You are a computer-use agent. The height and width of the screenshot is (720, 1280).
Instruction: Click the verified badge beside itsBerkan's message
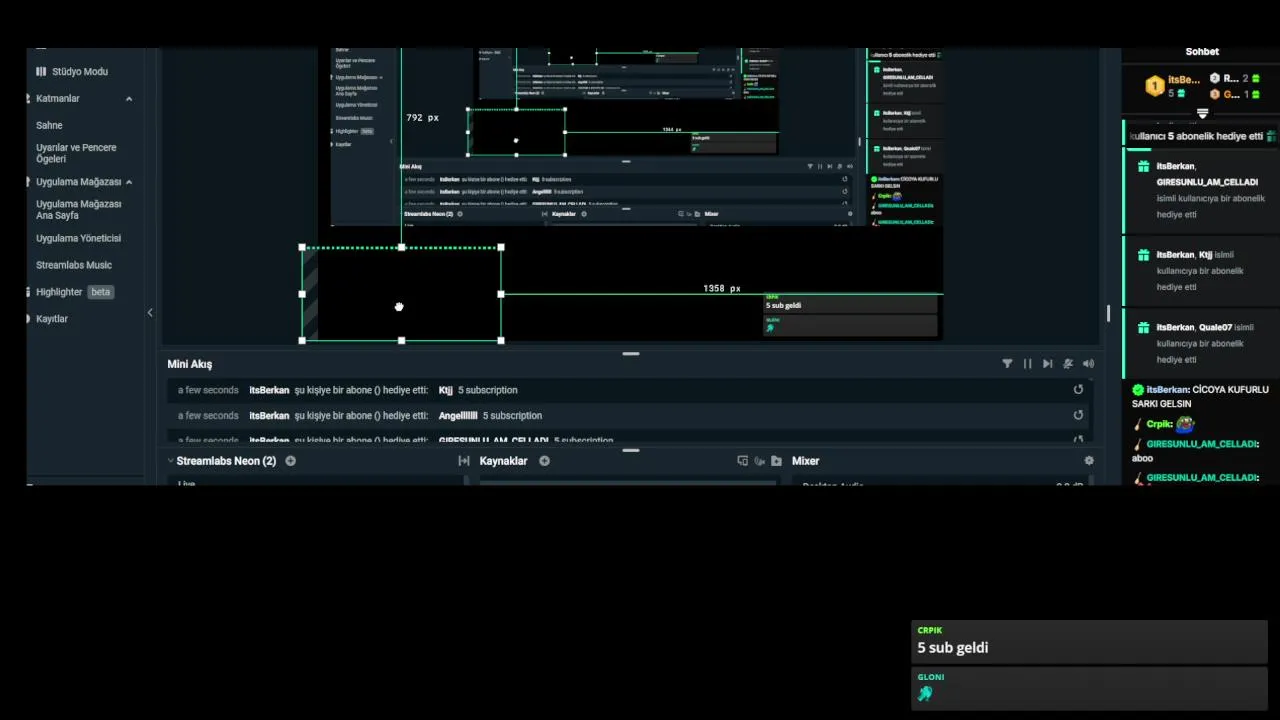coord(1138,390)
